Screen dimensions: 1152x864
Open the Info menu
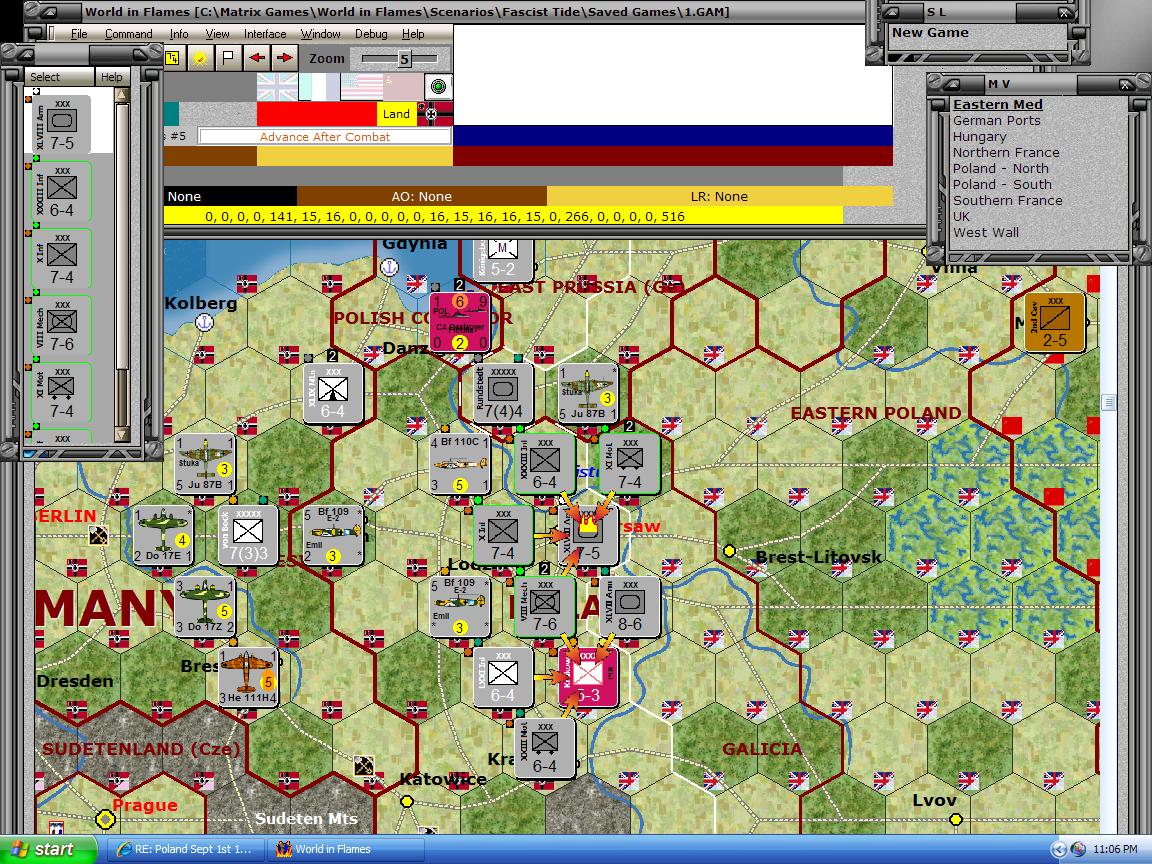(x=179, y=34)
